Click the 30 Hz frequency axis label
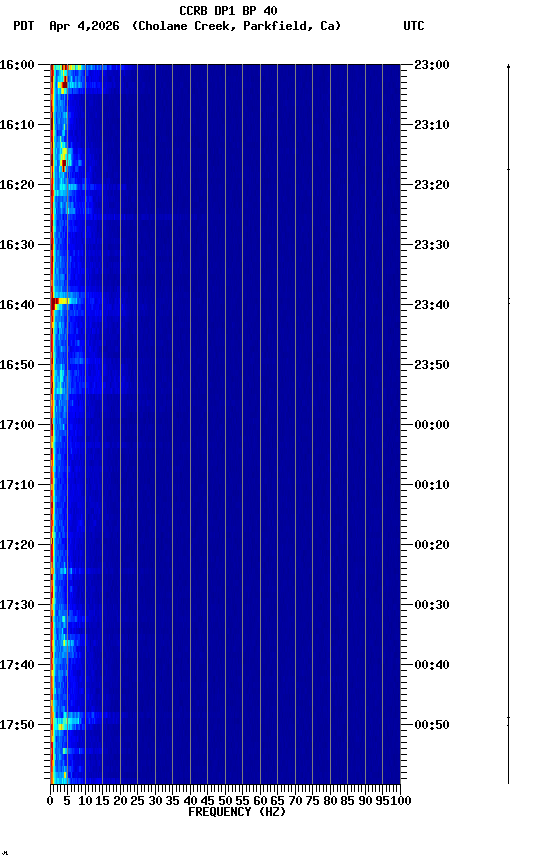Viewport: 552px width, 864px height. point(155,801)
